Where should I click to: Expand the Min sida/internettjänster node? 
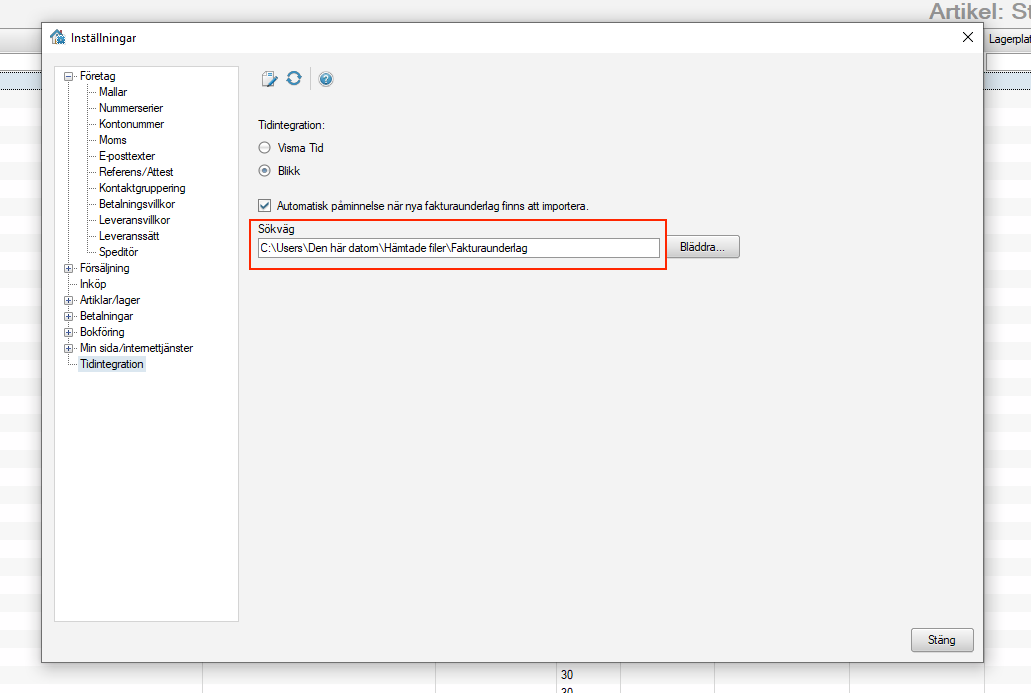point(68,348)
